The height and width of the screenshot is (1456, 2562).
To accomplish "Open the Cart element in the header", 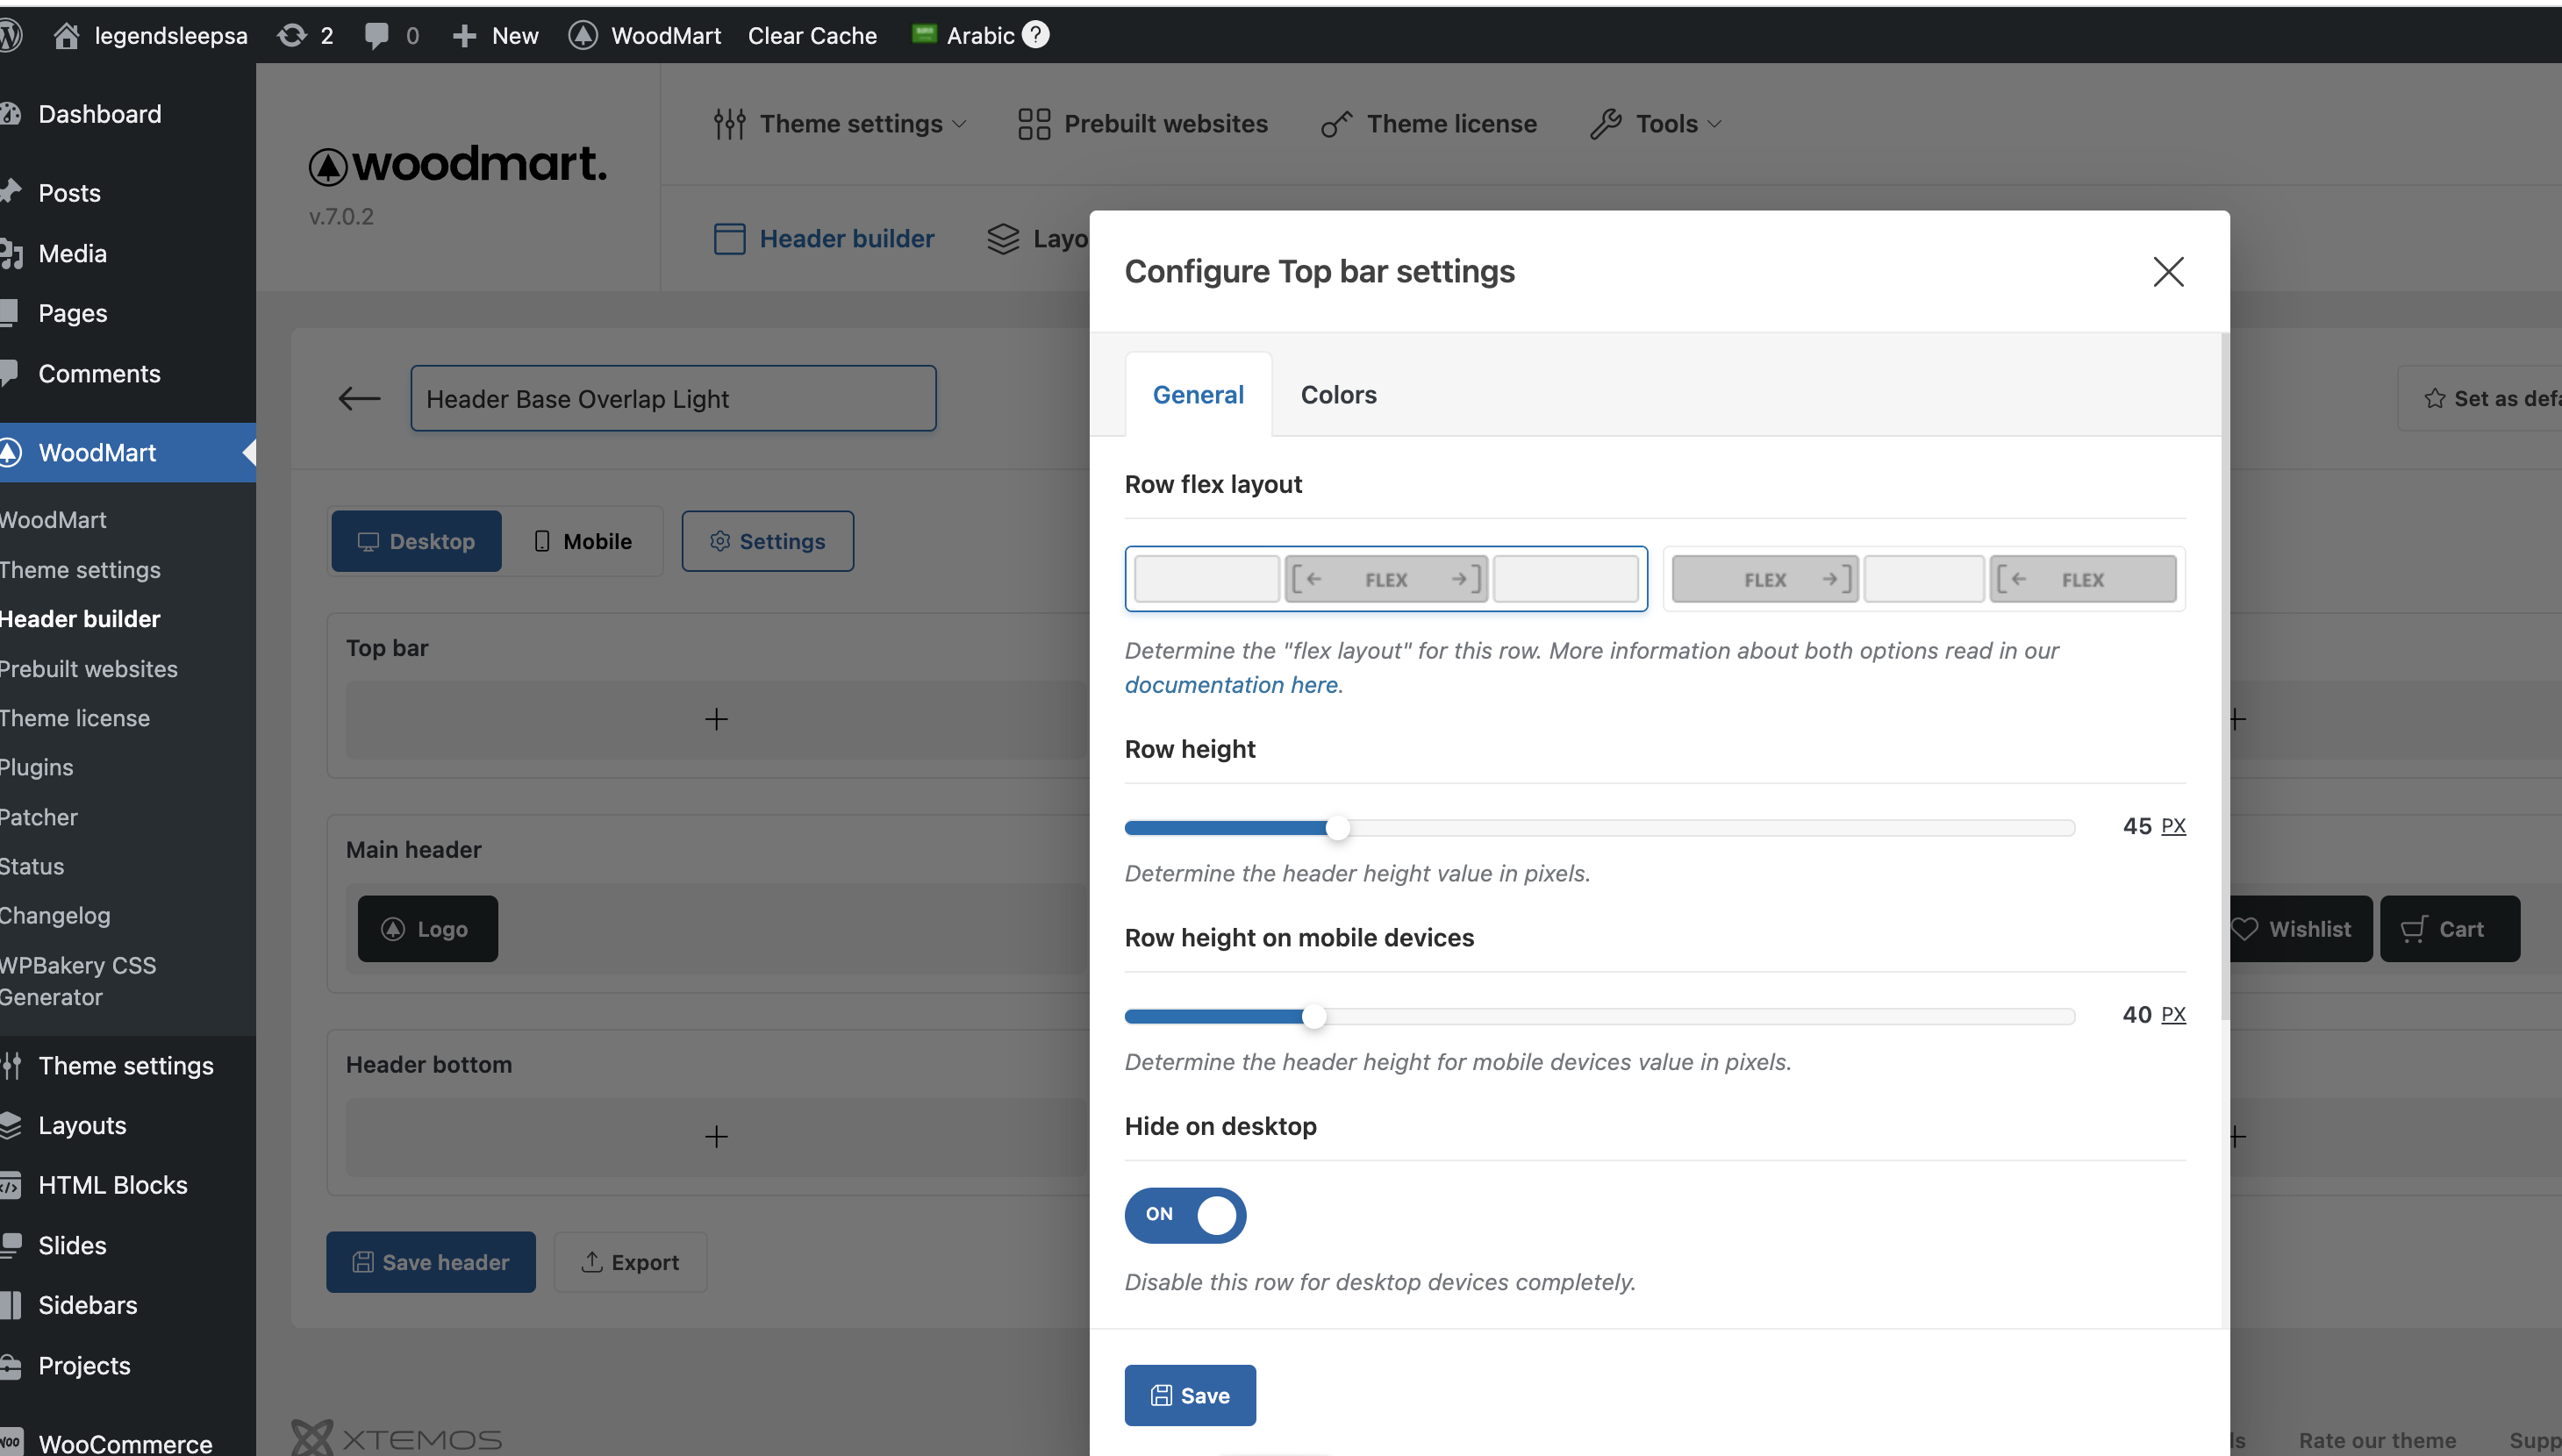I will tap(2448, 929).
